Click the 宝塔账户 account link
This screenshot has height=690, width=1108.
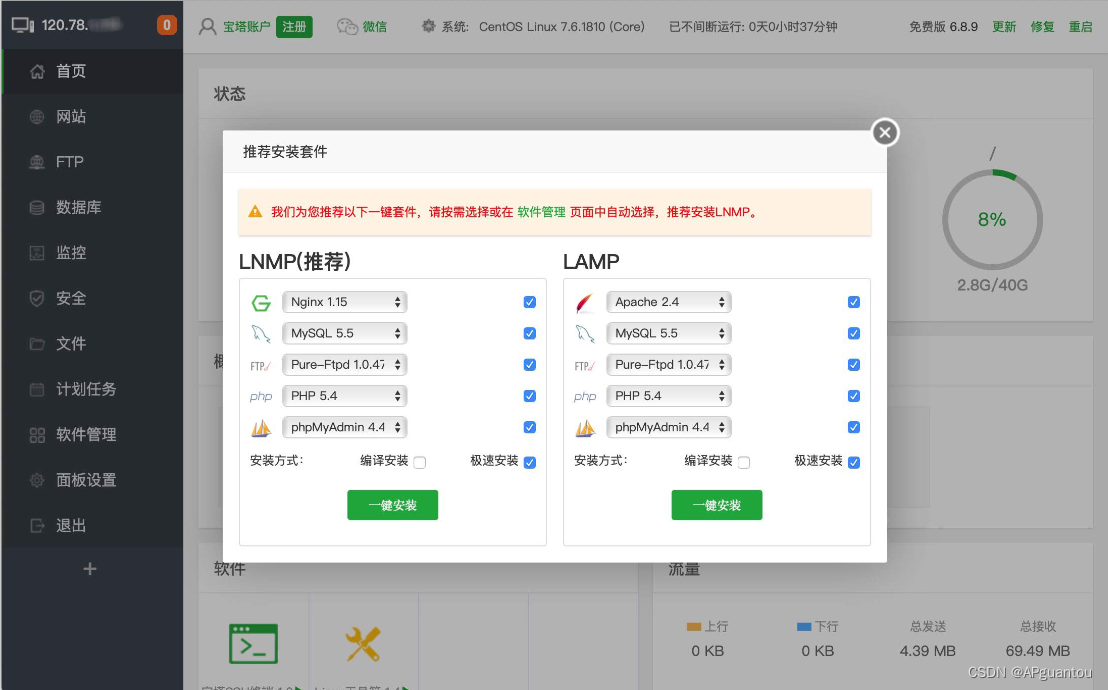pyautogui.click(x=247, y=27)
